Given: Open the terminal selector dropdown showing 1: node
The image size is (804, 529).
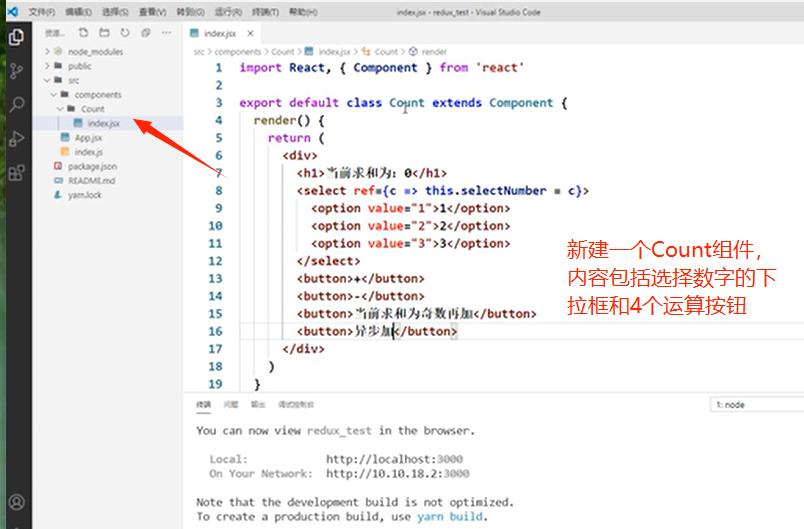Looking at the screenshot, I should coord(757,404).
